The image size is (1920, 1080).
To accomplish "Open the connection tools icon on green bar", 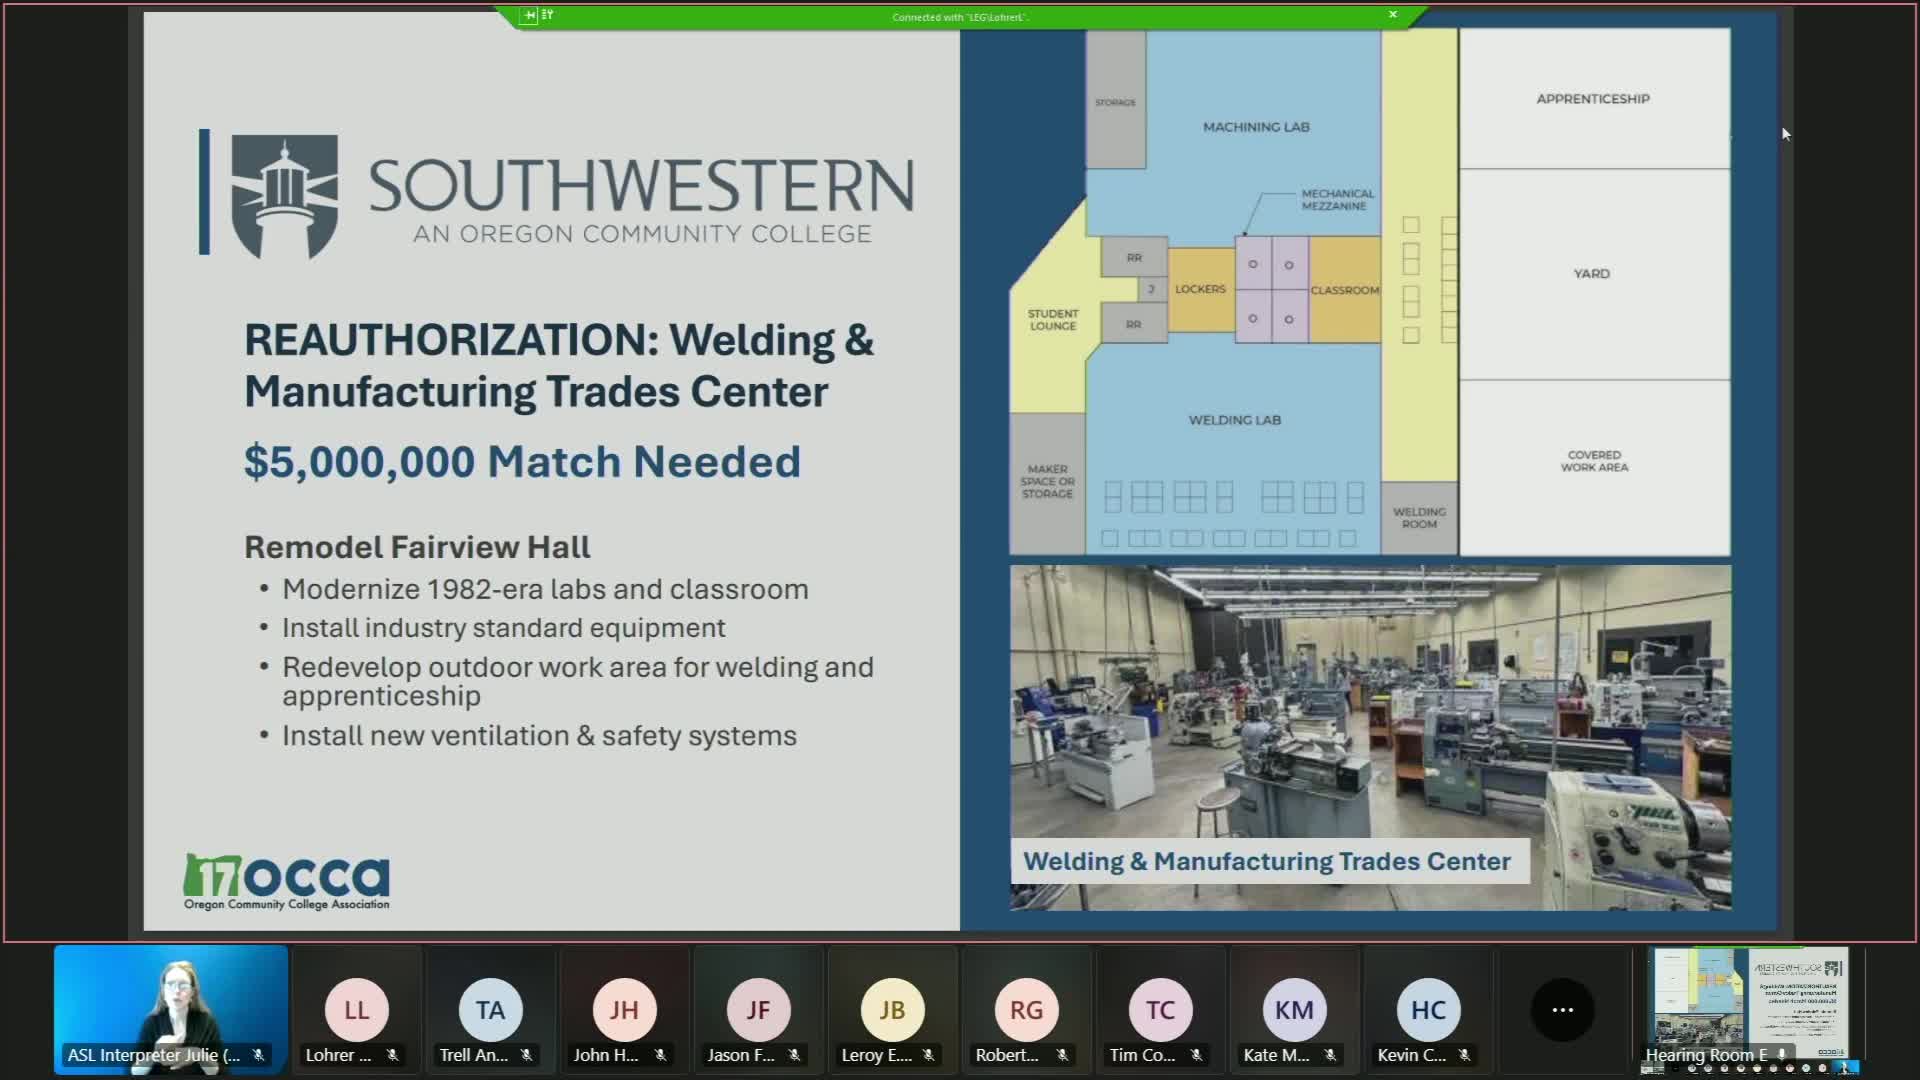I will (x=547, y=15).
